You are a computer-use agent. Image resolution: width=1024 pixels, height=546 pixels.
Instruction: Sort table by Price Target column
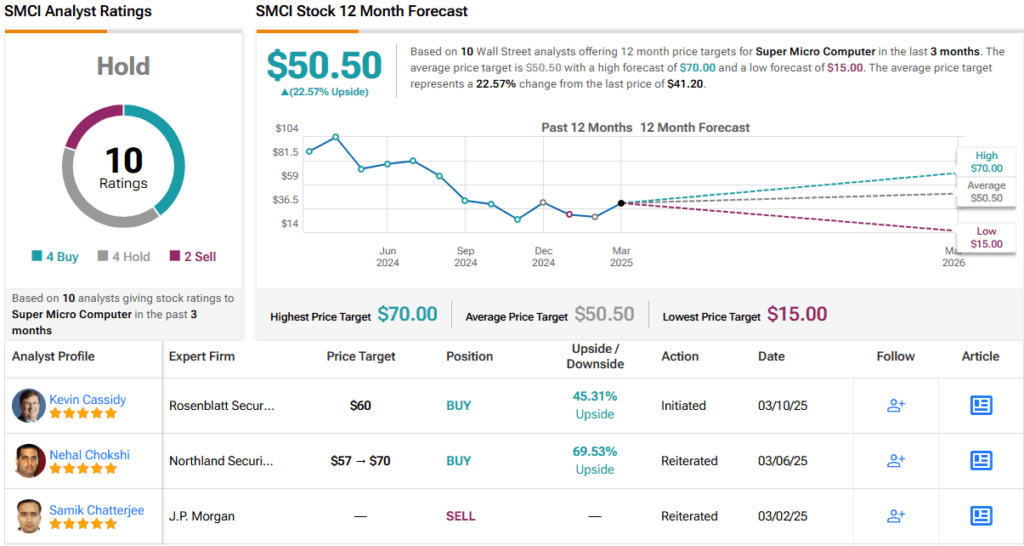click(361, 356)
